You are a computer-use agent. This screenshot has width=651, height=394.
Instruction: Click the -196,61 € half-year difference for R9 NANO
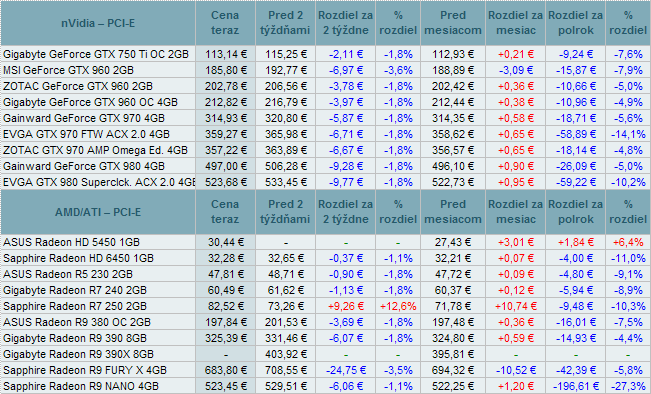coord(575,386)
